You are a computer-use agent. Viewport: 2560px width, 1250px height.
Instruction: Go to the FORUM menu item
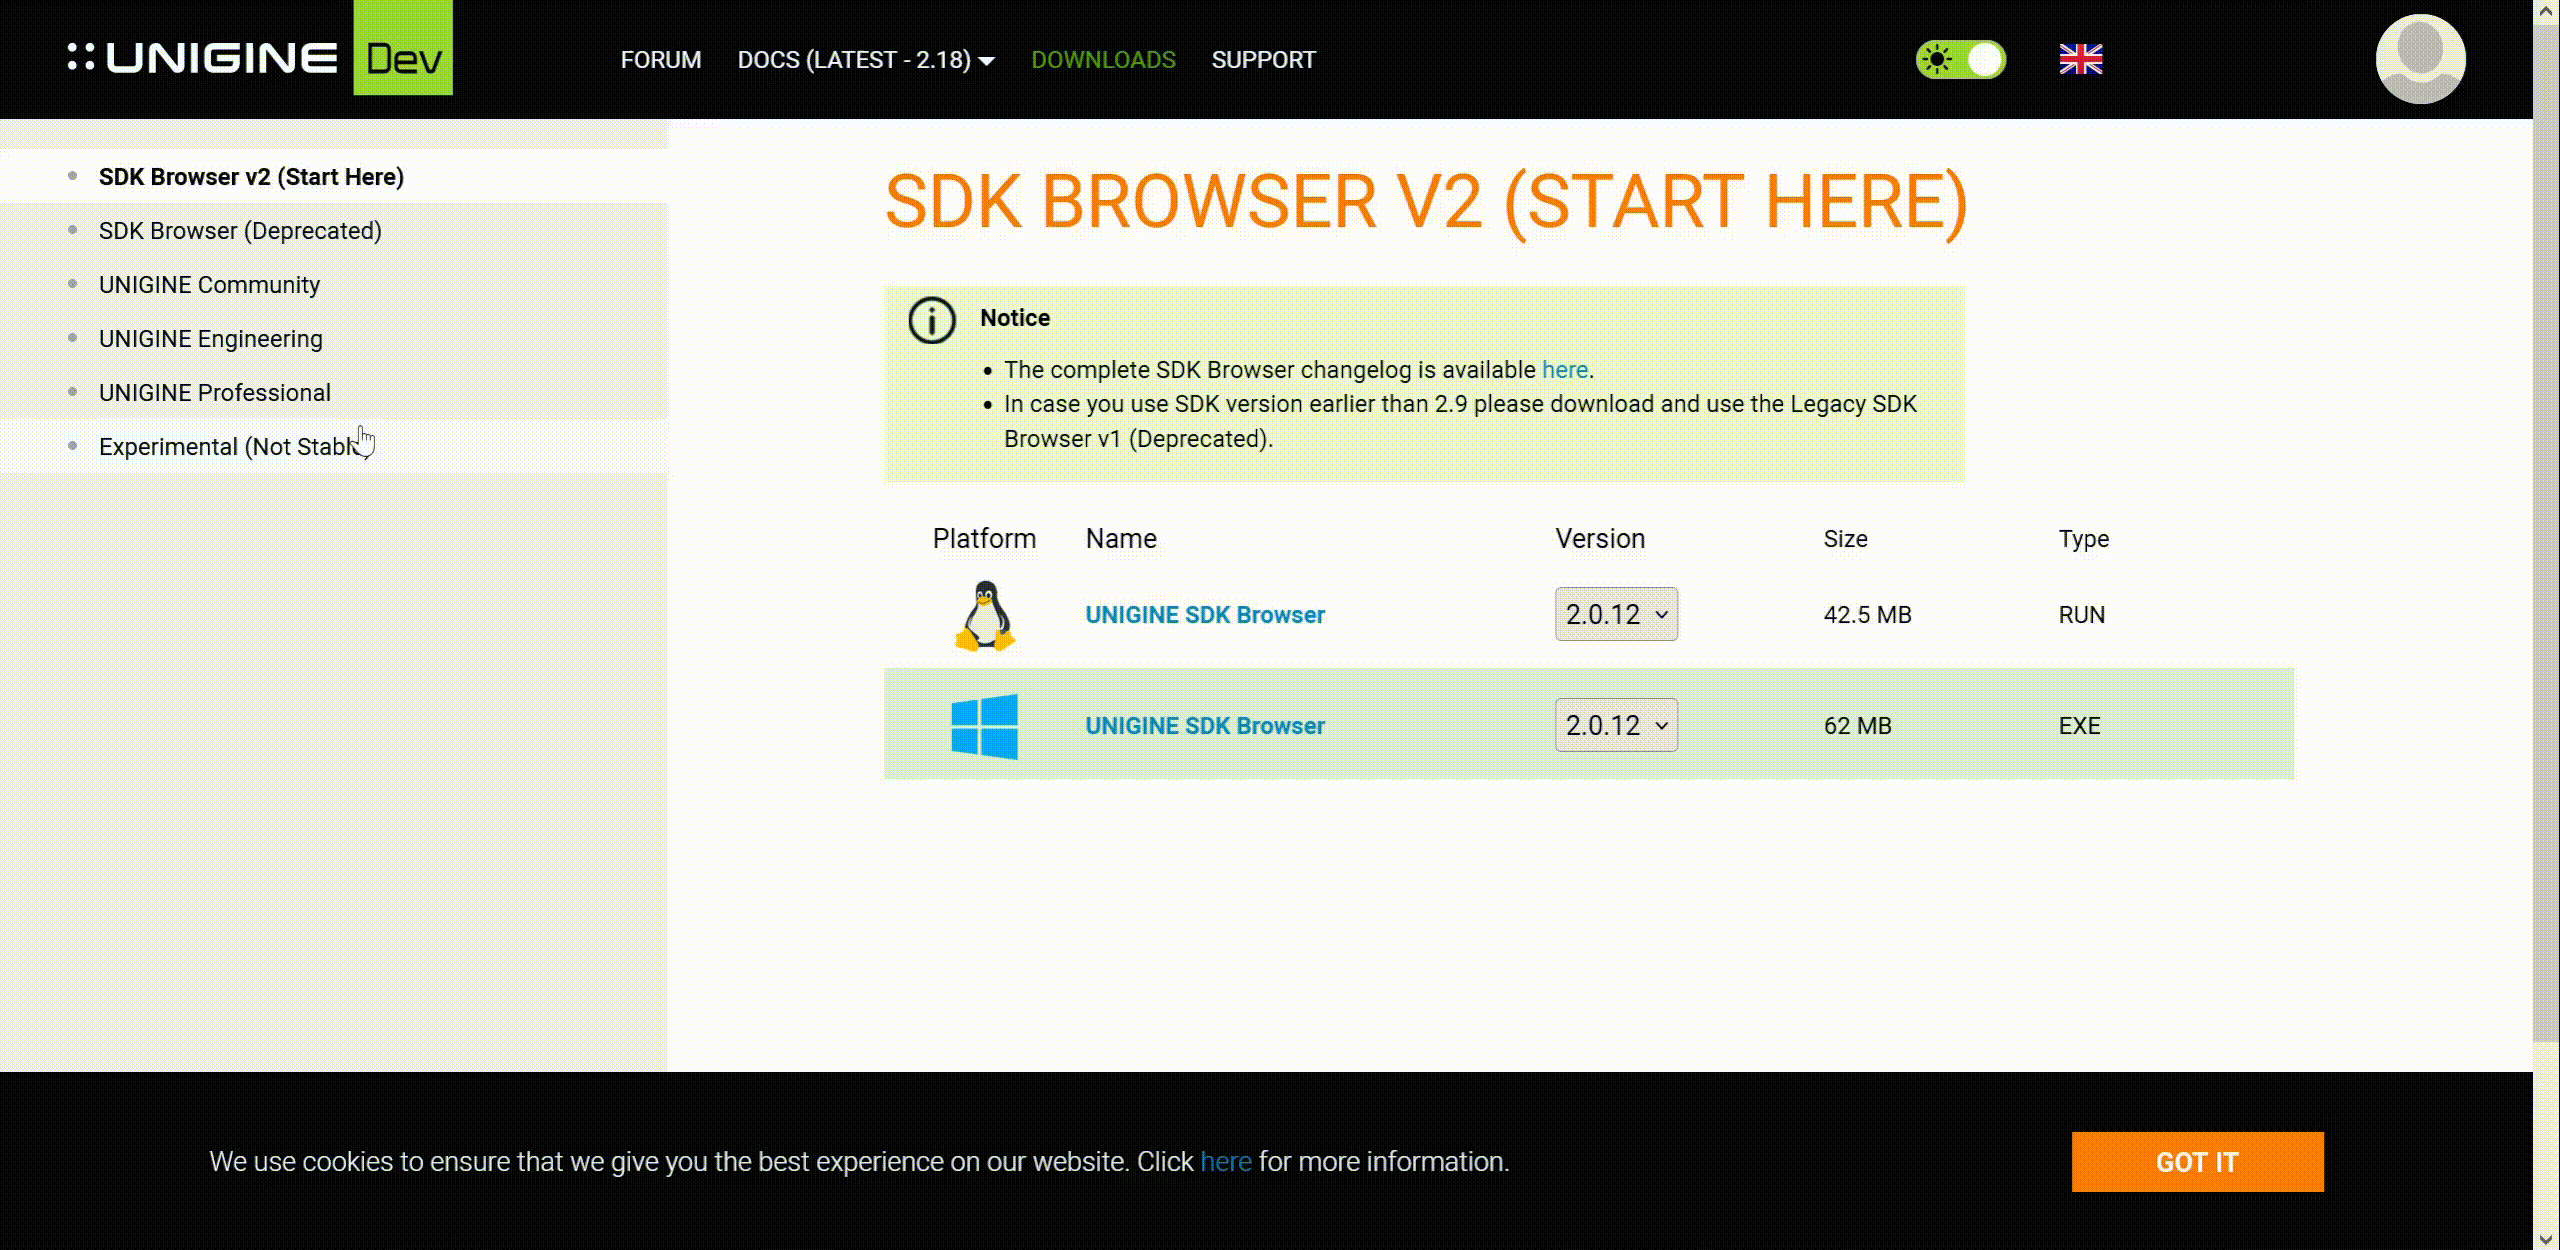click(660, 60)
